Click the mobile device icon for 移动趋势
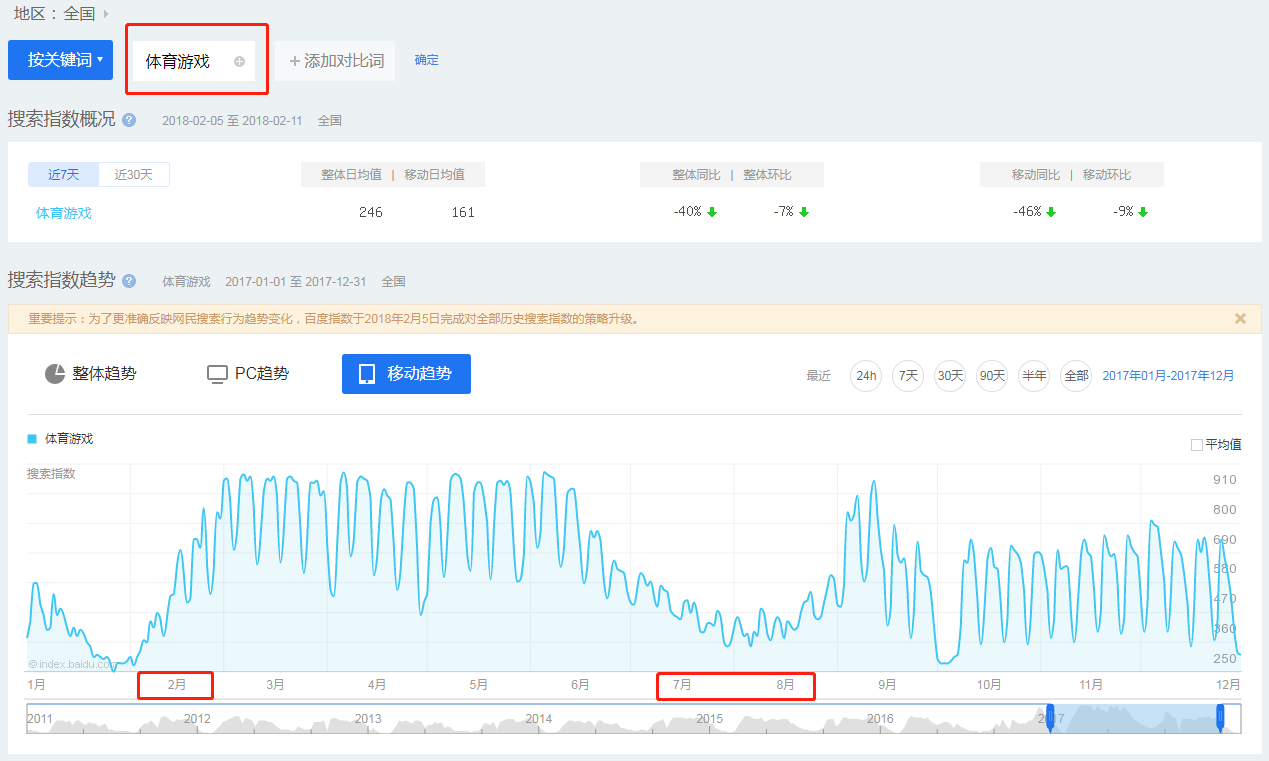The width and height of the screenshot is (1269, 761). point(367,374)
